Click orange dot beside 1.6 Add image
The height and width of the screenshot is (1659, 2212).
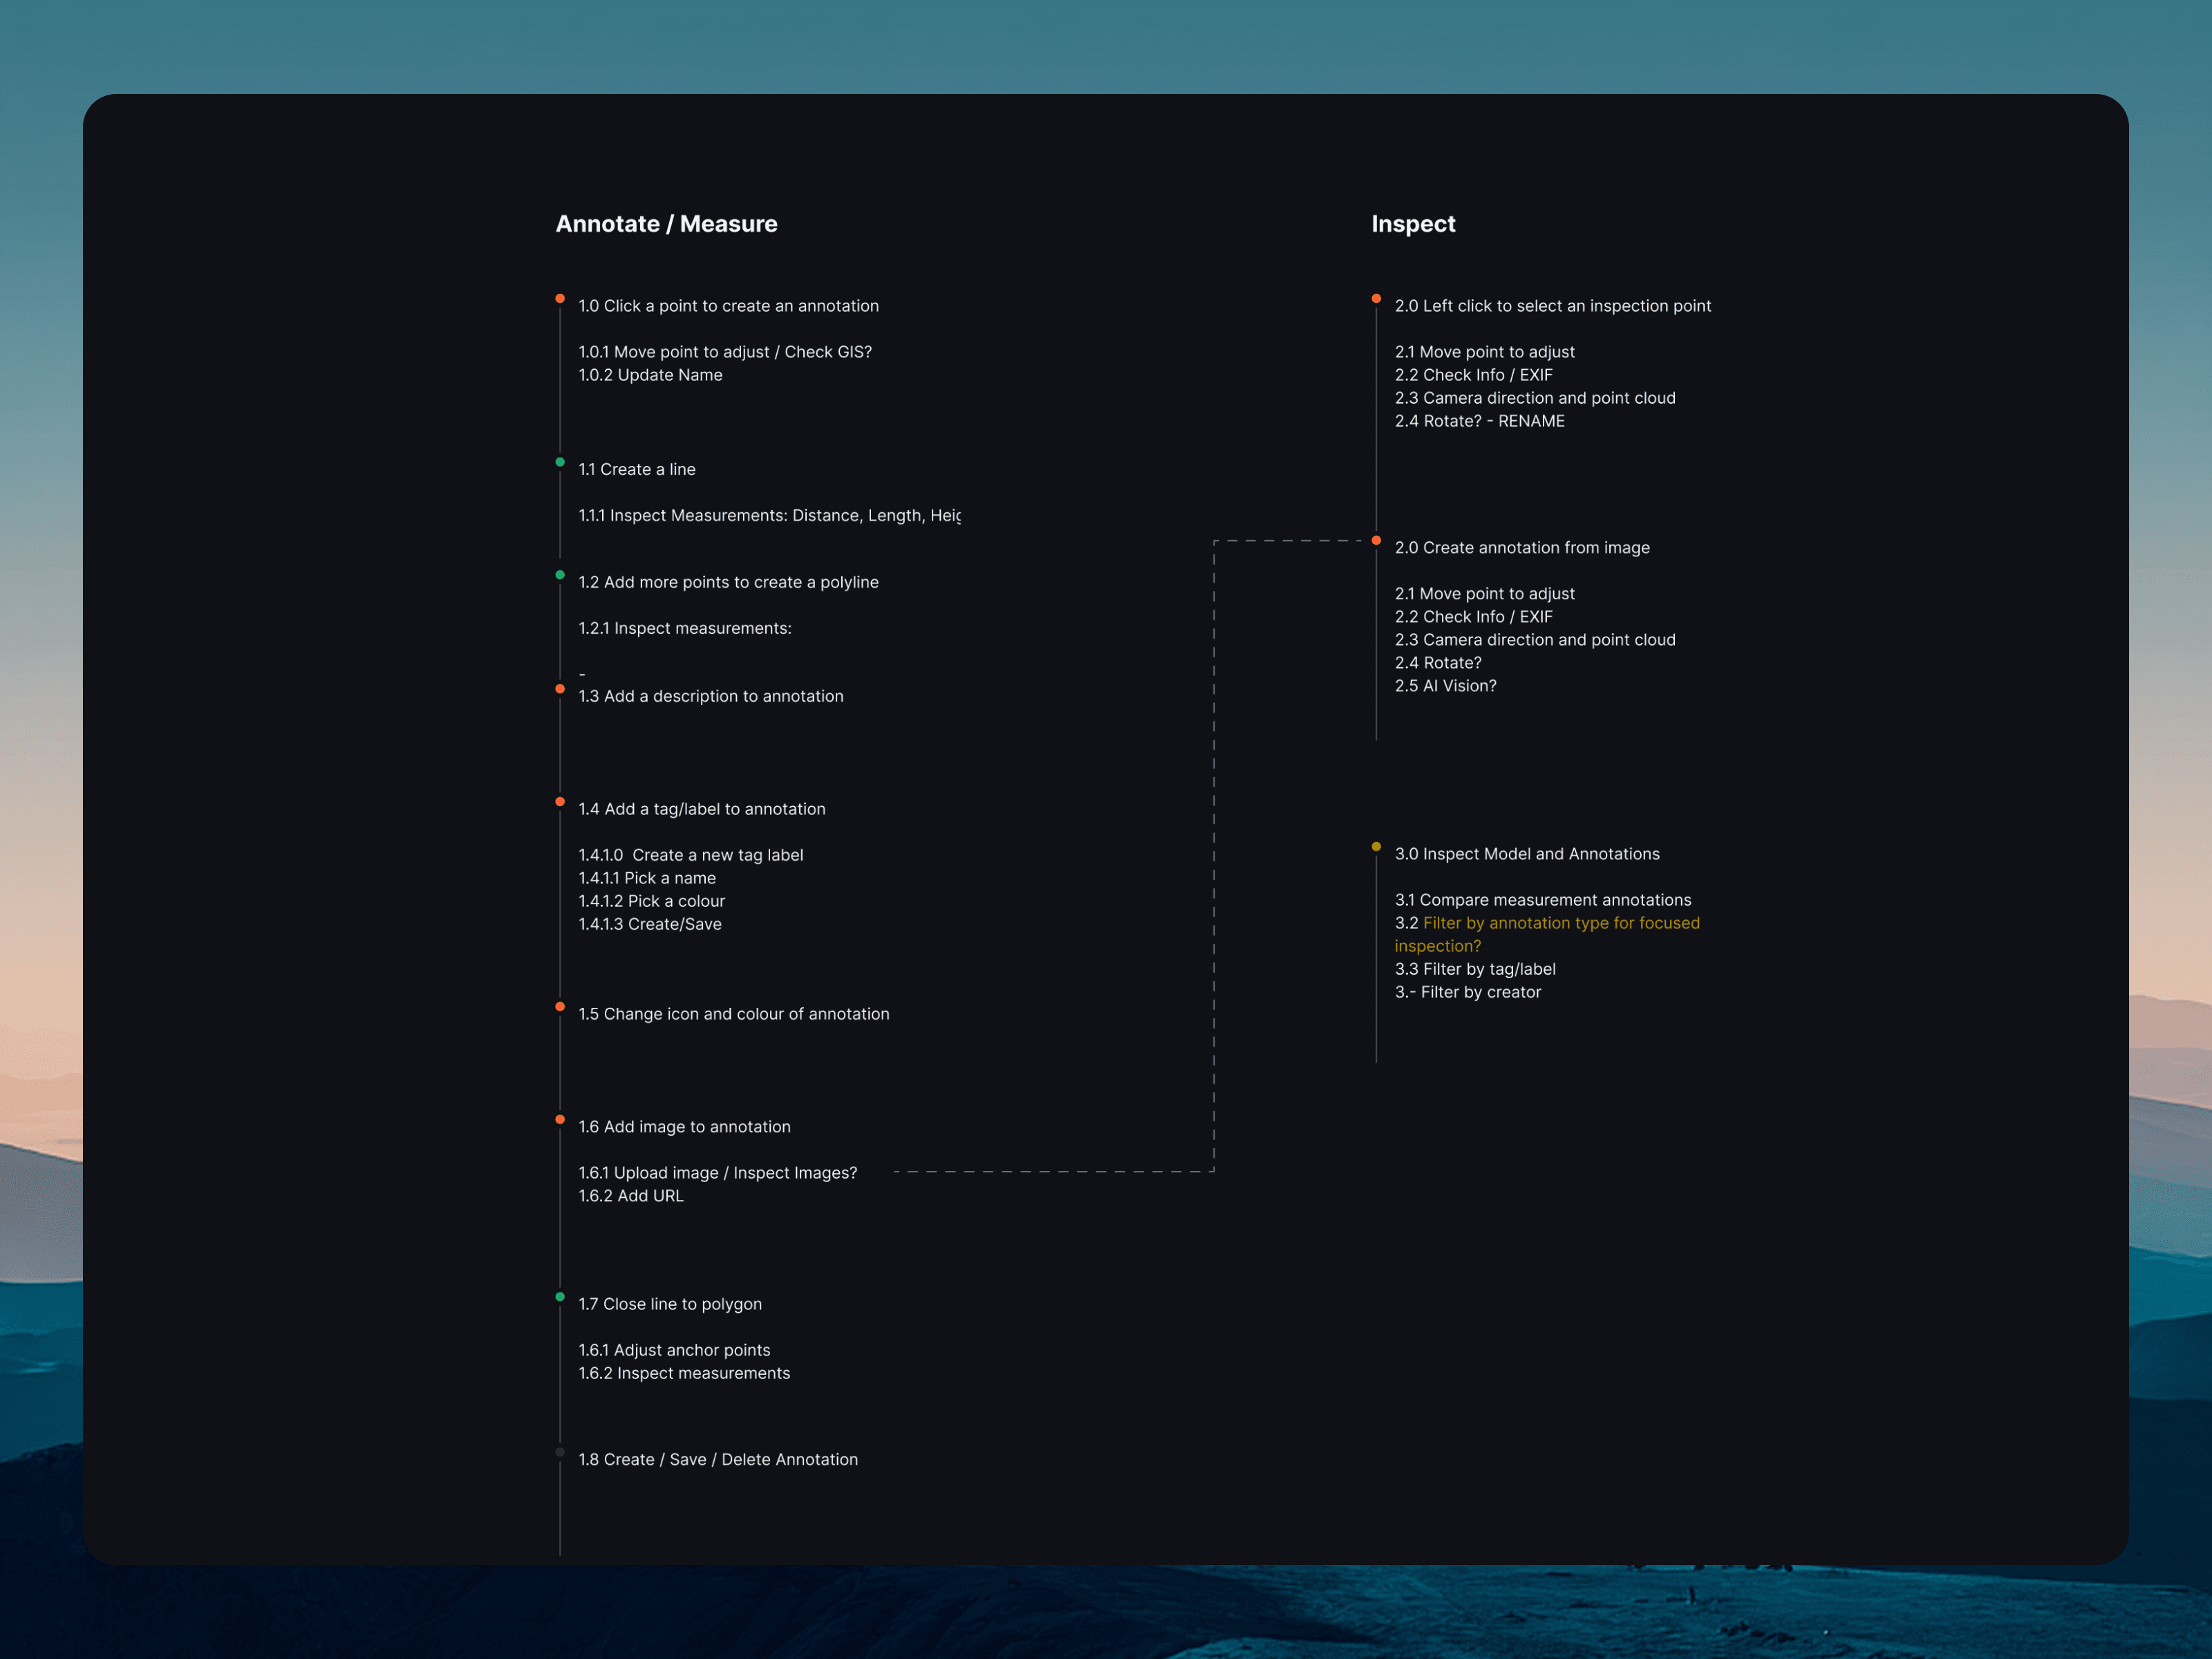point(560,1120)
